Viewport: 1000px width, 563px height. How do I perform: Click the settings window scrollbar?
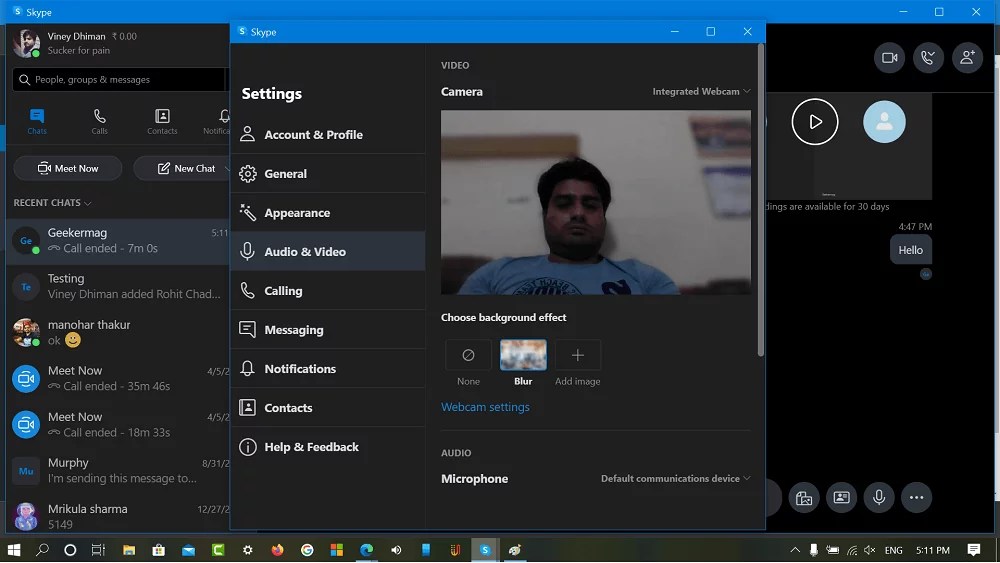760,201
